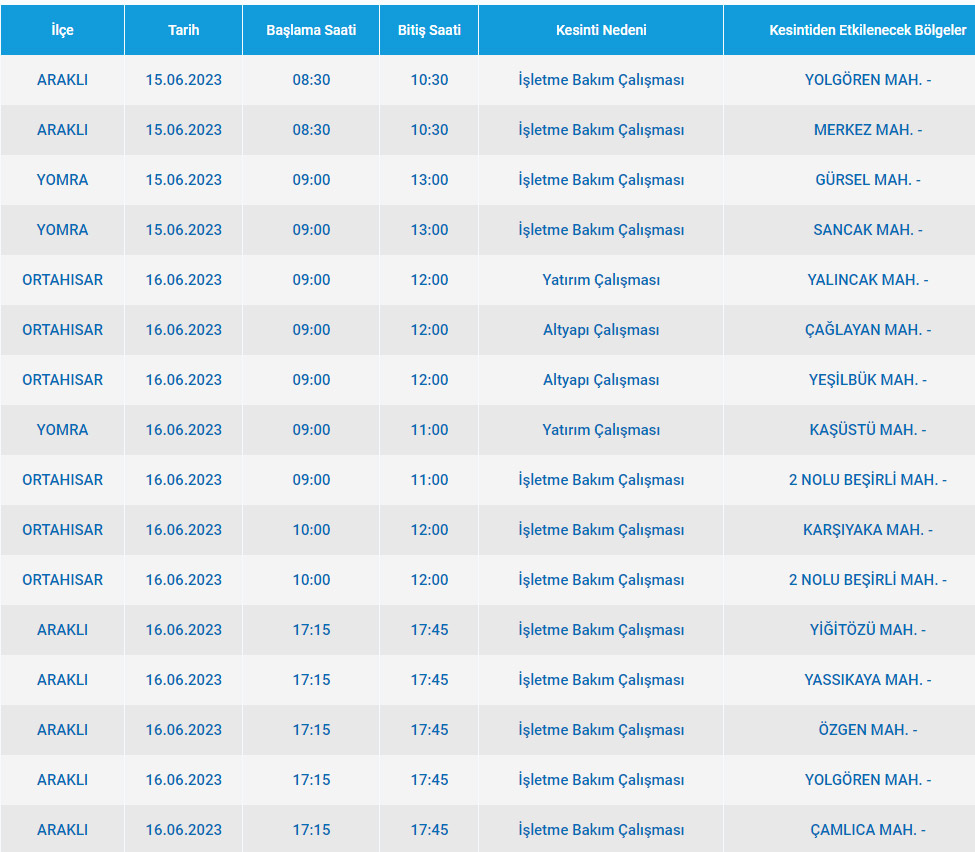Screen dimensions: 975x852
Task: Open the ÖZGEN MAH. region entry
Action: tap(867, 730)
